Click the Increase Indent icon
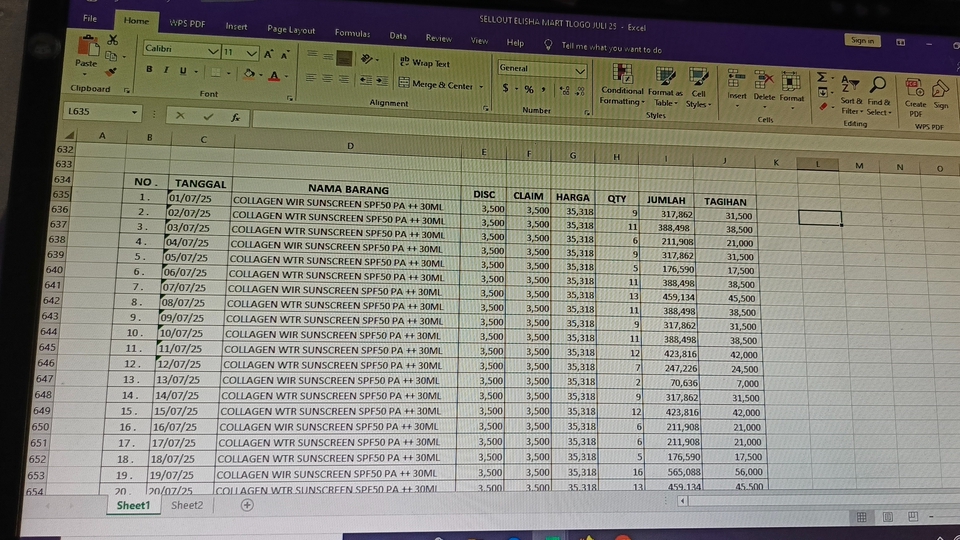The width and height of the screenshot is (960, 540). [x=381, y=80]
